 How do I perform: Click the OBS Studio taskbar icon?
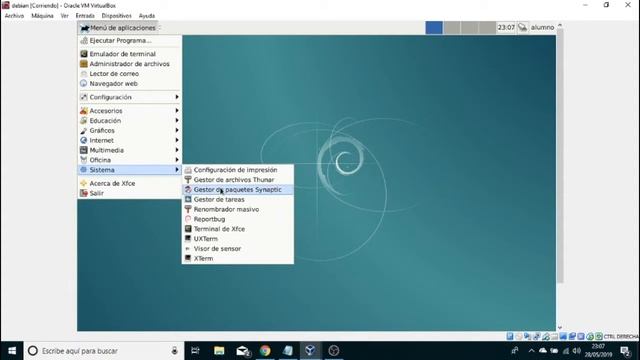click(333, 351)
